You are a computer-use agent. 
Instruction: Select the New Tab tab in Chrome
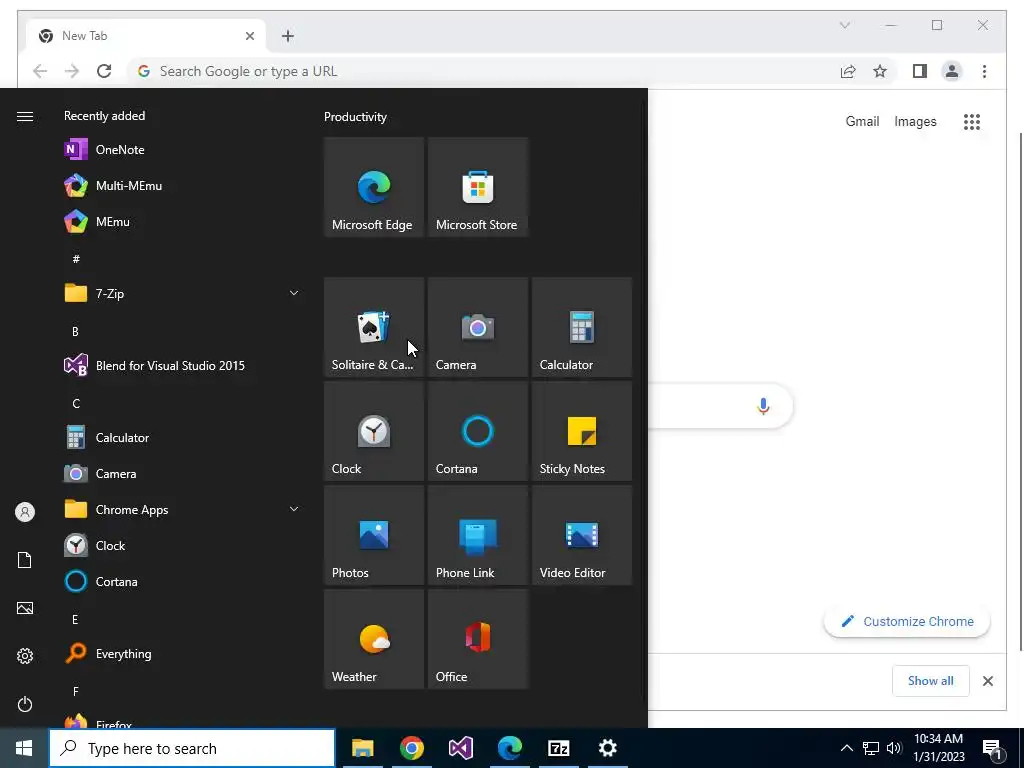[x=146, y=36]
